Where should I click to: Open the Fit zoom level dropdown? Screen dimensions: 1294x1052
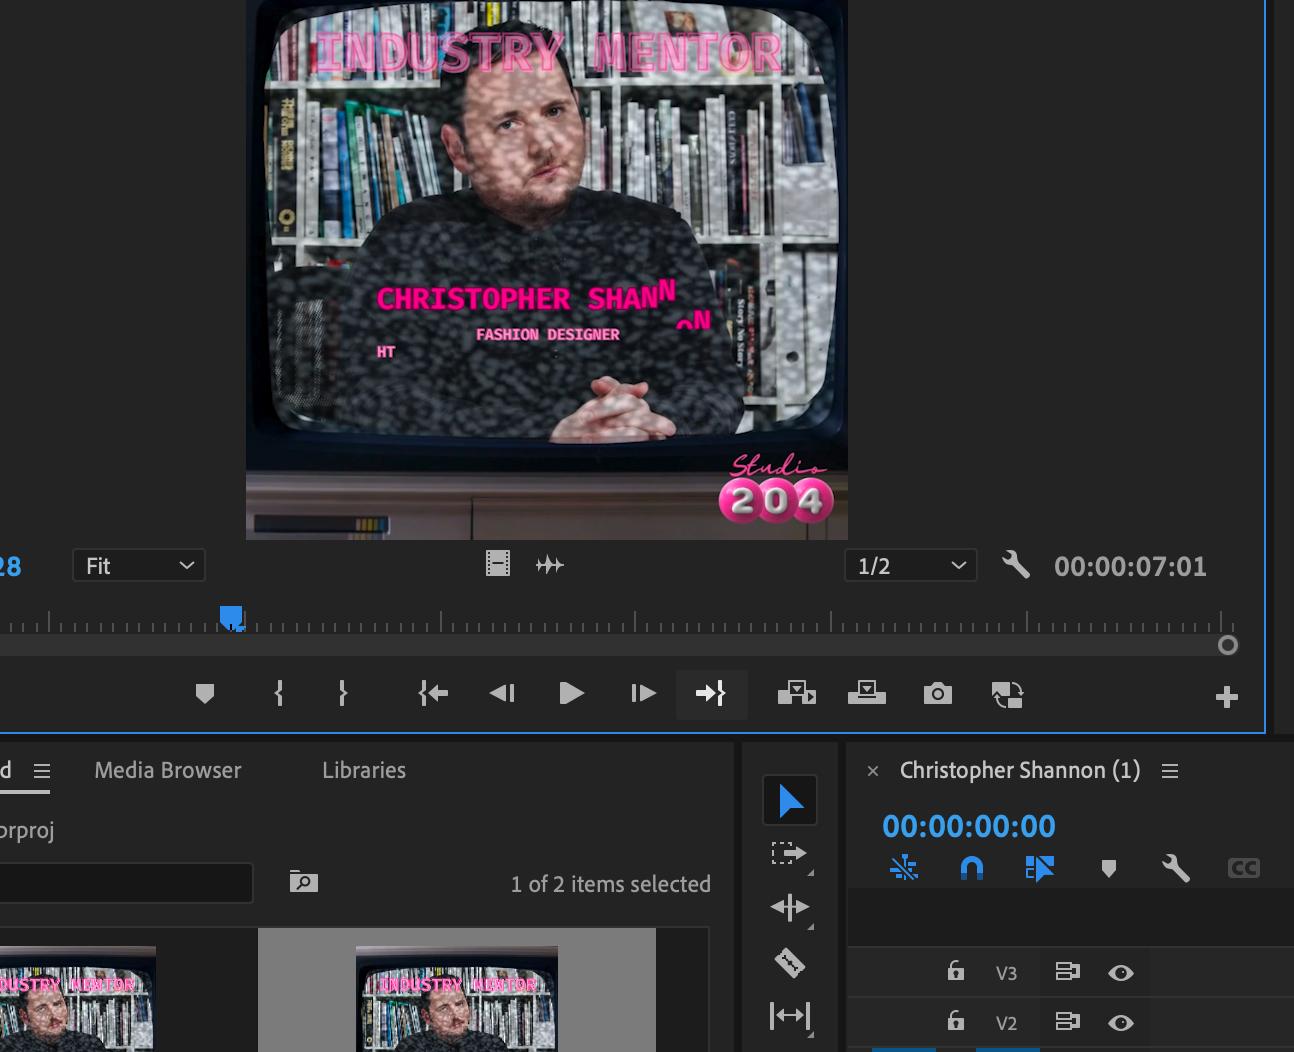click(x=139, y=565)
